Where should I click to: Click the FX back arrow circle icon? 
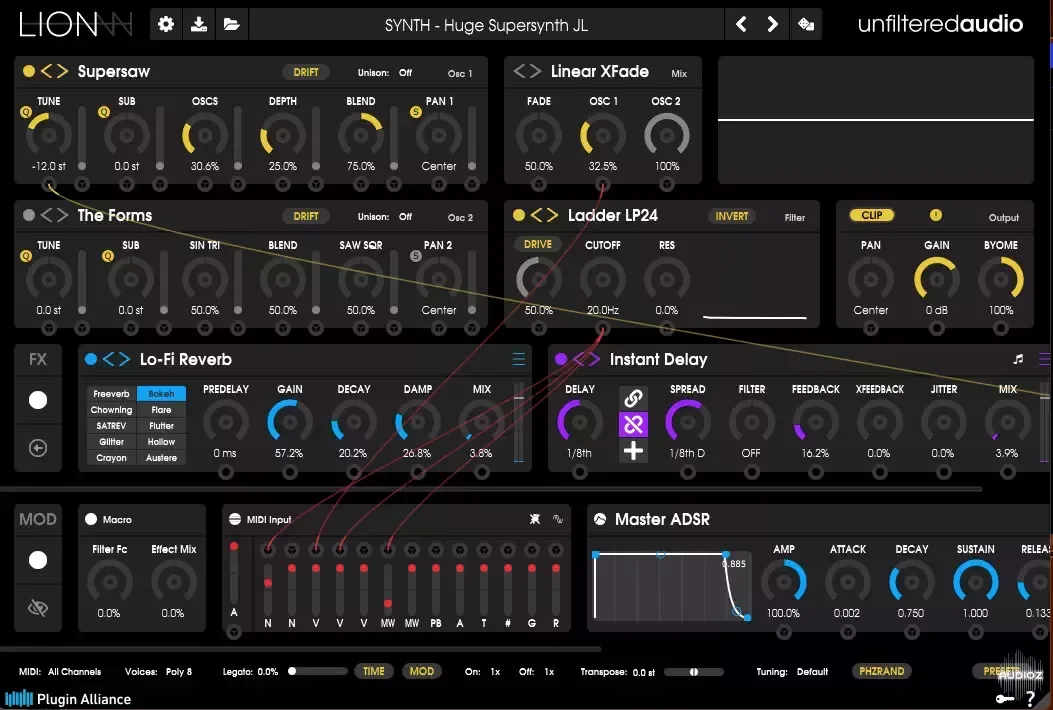(x=38, y=448)
